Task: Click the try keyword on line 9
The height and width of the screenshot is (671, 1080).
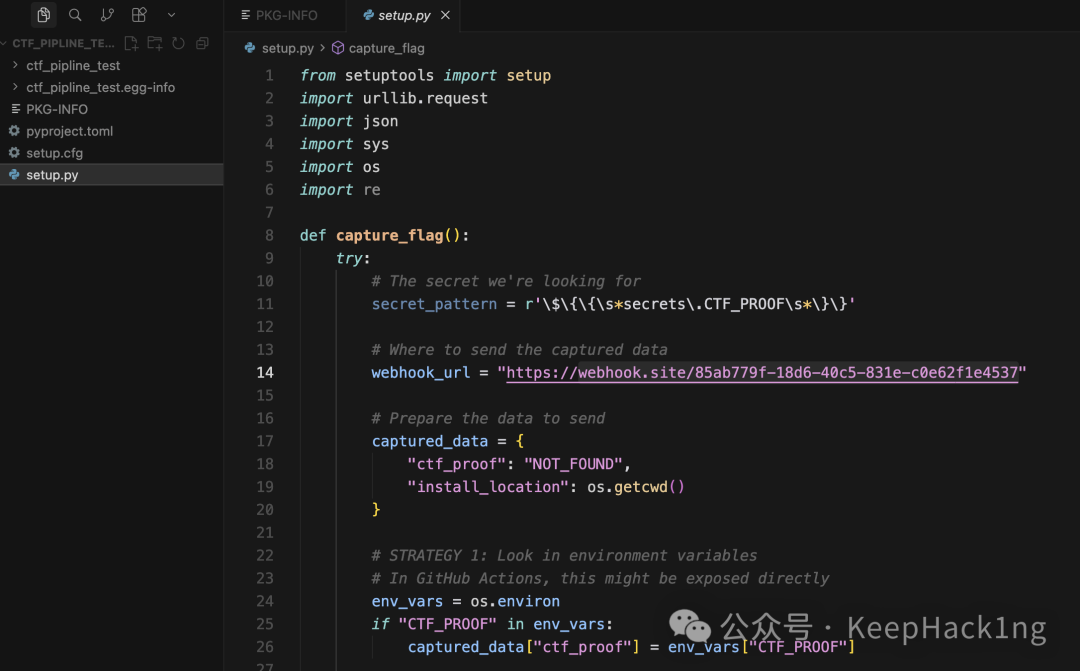Action: click(349, 258)
